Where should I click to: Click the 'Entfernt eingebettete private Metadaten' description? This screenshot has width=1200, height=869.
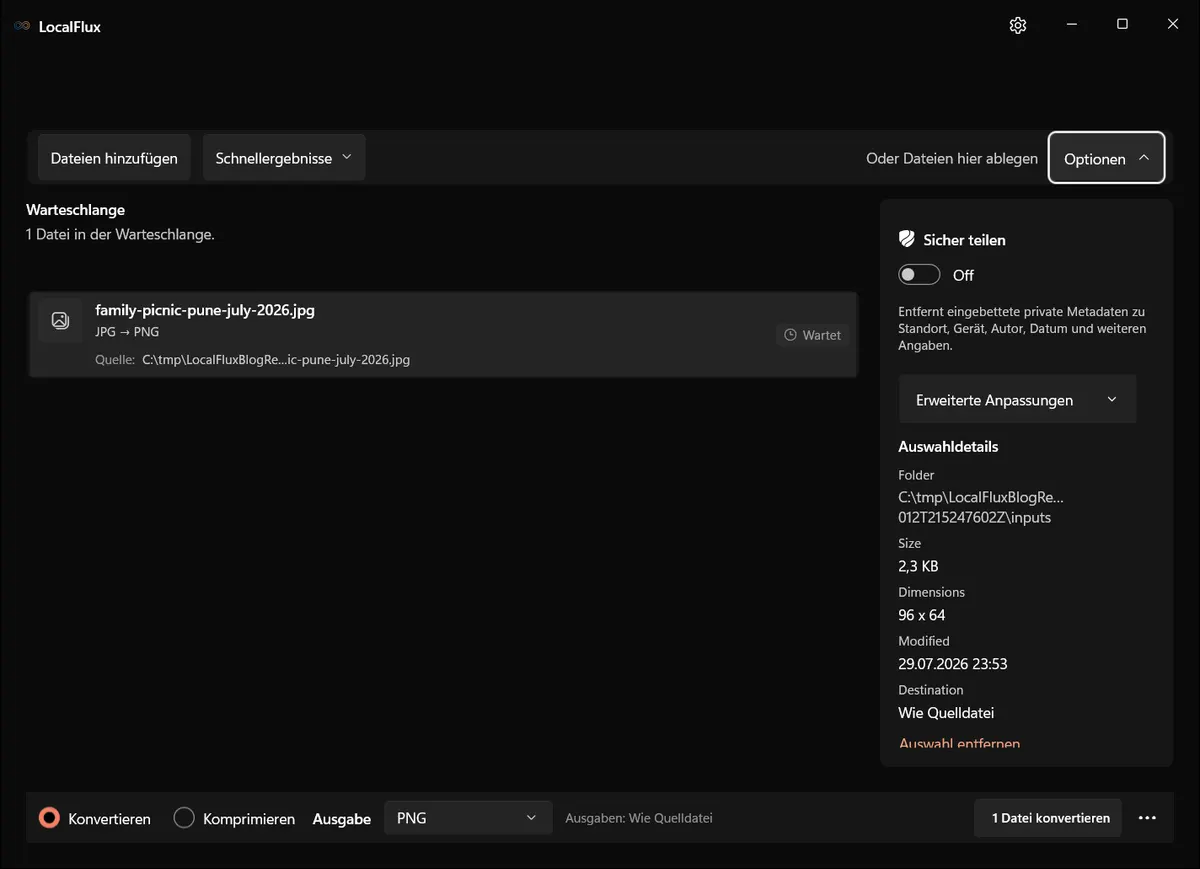[1022, 329]
